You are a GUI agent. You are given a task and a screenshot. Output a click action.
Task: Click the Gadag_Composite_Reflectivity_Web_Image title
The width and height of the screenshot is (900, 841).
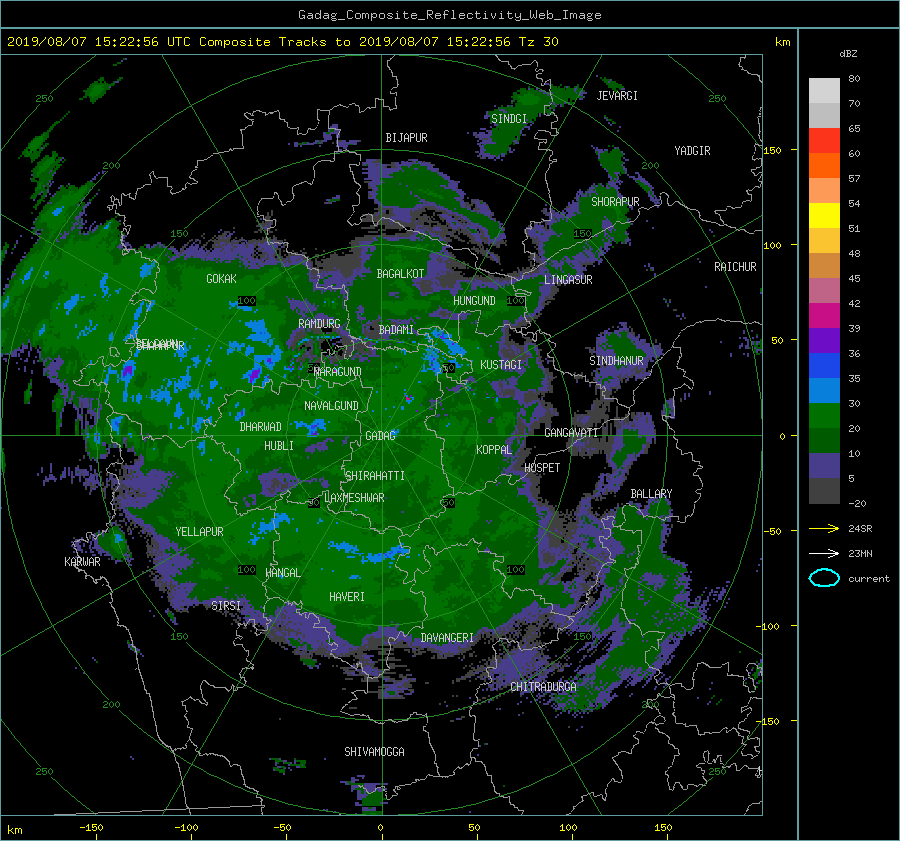(449, 15)
